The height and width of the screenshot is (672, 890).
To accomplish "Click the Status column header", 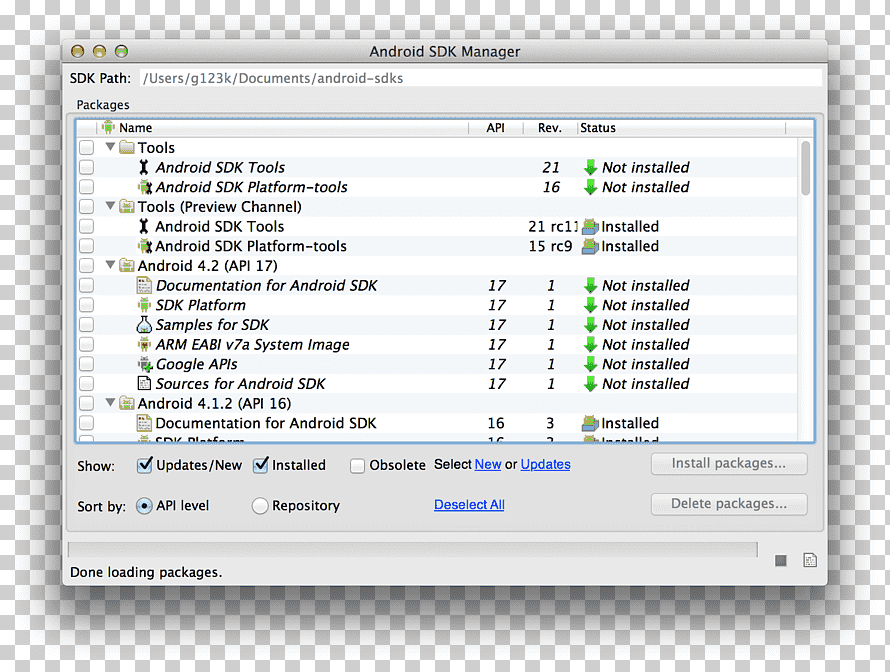I will [x=681, y=128].
